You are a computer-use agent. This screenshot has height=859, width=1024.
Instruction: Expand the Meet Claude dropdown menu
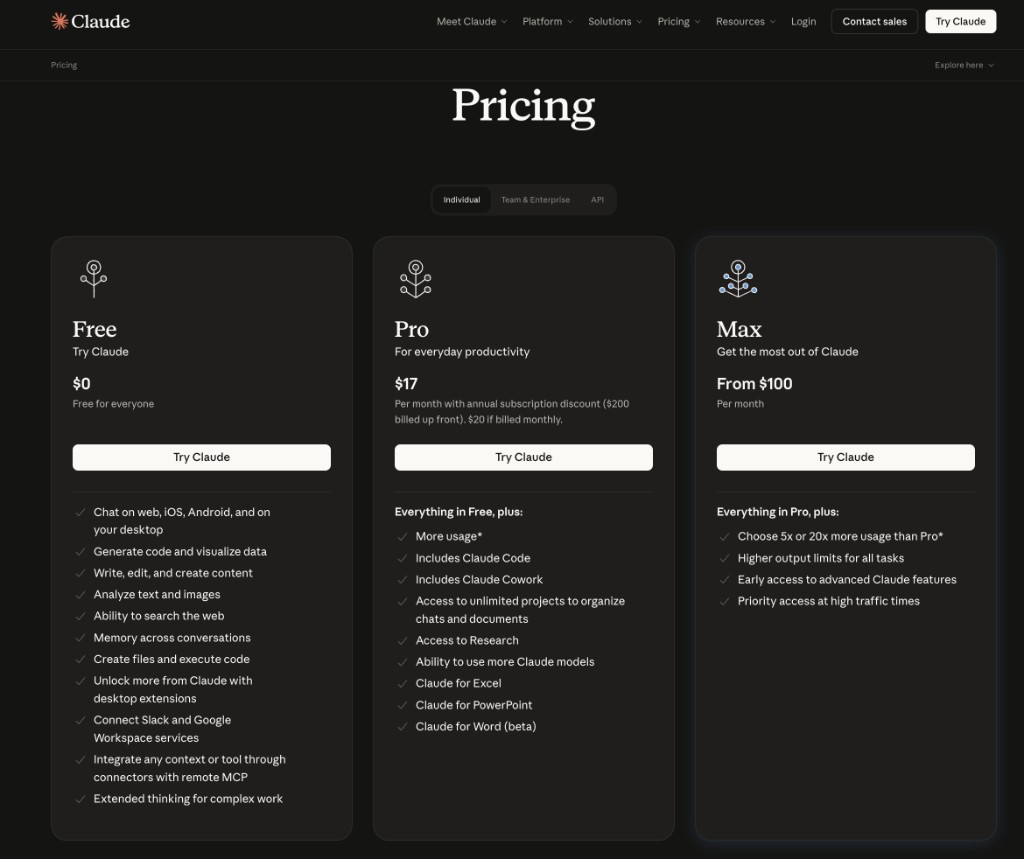471,21
